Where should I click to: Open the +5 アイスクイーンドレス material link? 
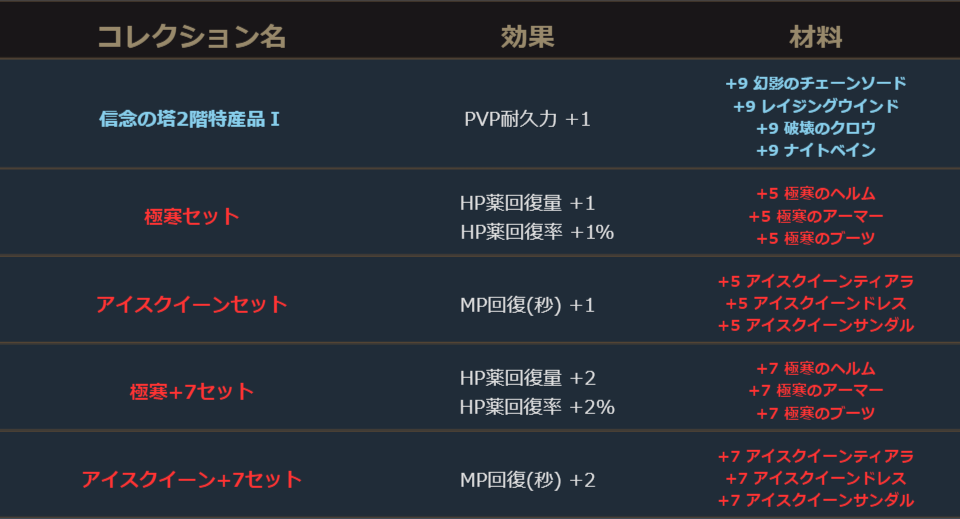815,303
